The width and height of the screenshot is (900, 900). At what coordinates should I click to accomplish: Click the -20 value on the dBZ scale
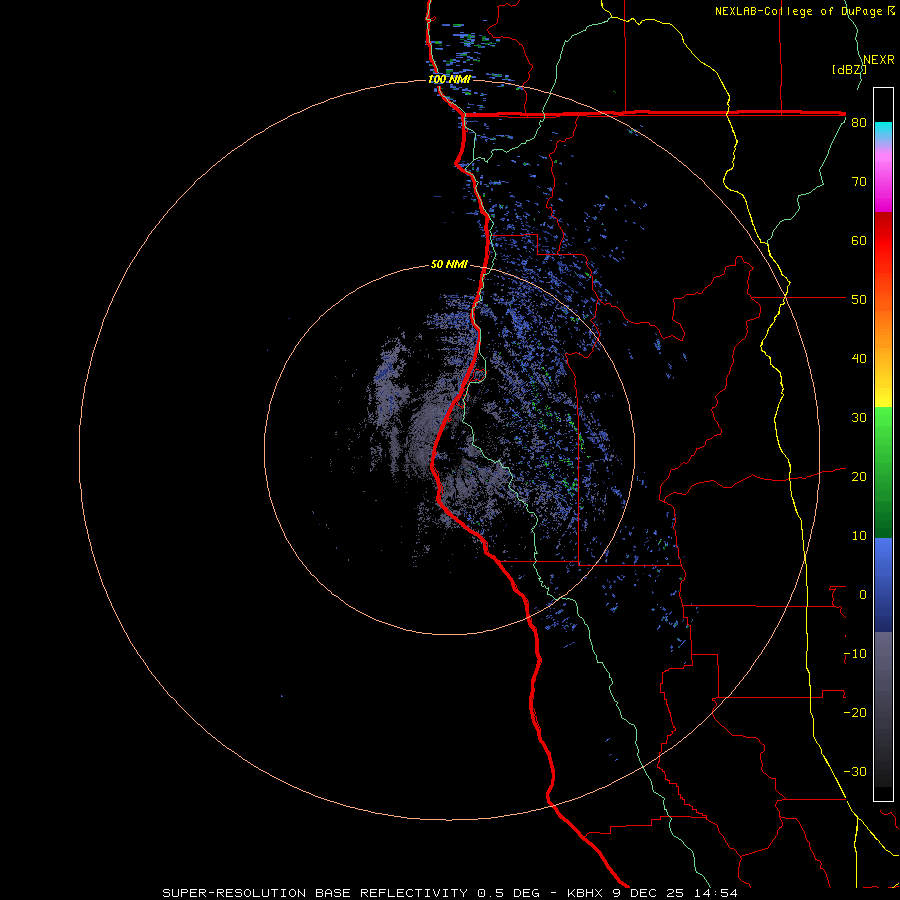(x=855, y=712)
